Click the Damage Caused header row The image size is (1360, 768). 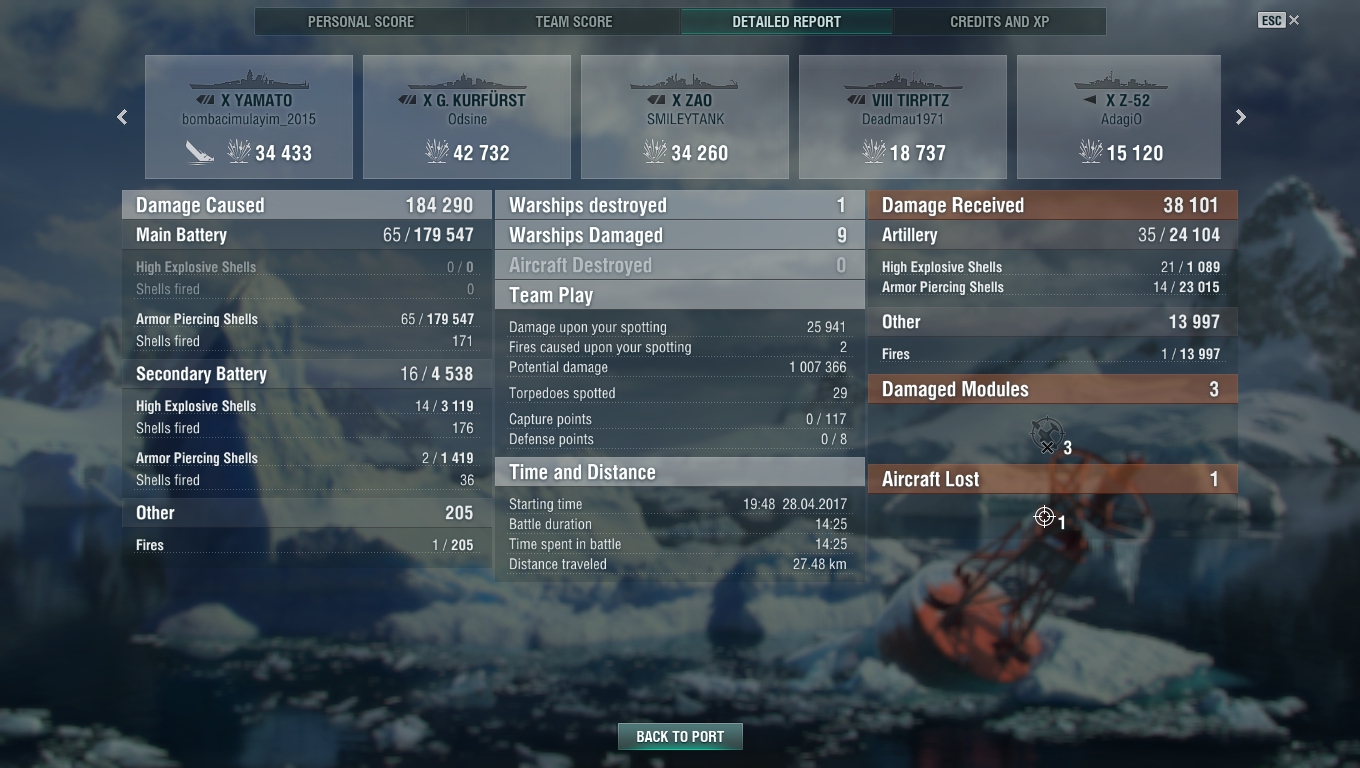[x=307, y=205]
